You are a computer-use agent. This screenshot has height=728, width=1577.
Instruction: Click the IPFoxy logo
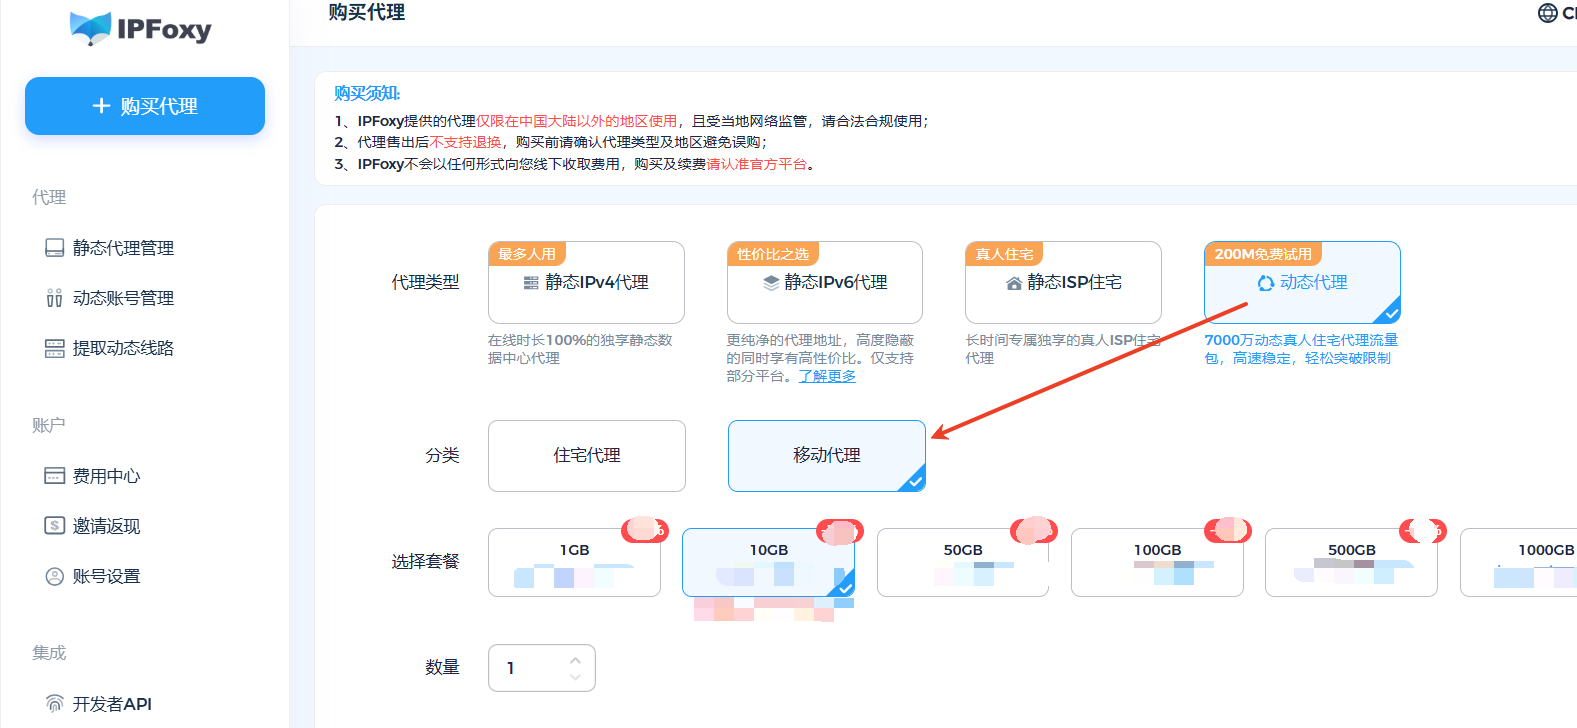pyautogui.click(x=141, y=28)
